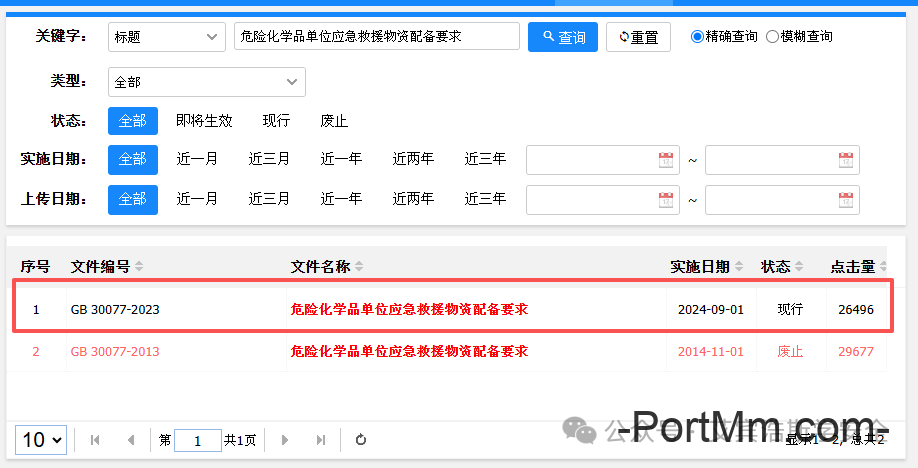
Task: Select 全部 in the 状态 filter row
Action: point(133,121)
